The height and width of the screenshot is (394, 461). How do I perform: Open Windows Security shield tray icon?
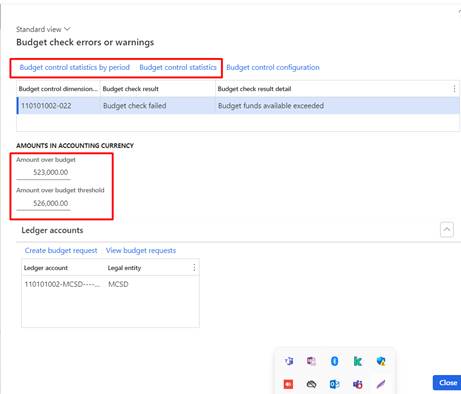tap(381, 361)
